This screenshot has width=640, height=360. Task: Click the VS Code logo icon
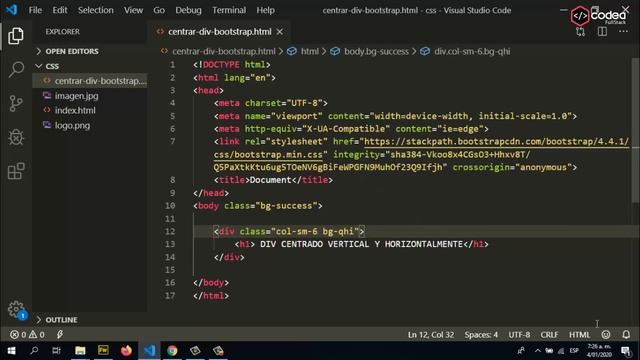coord(11,9)
